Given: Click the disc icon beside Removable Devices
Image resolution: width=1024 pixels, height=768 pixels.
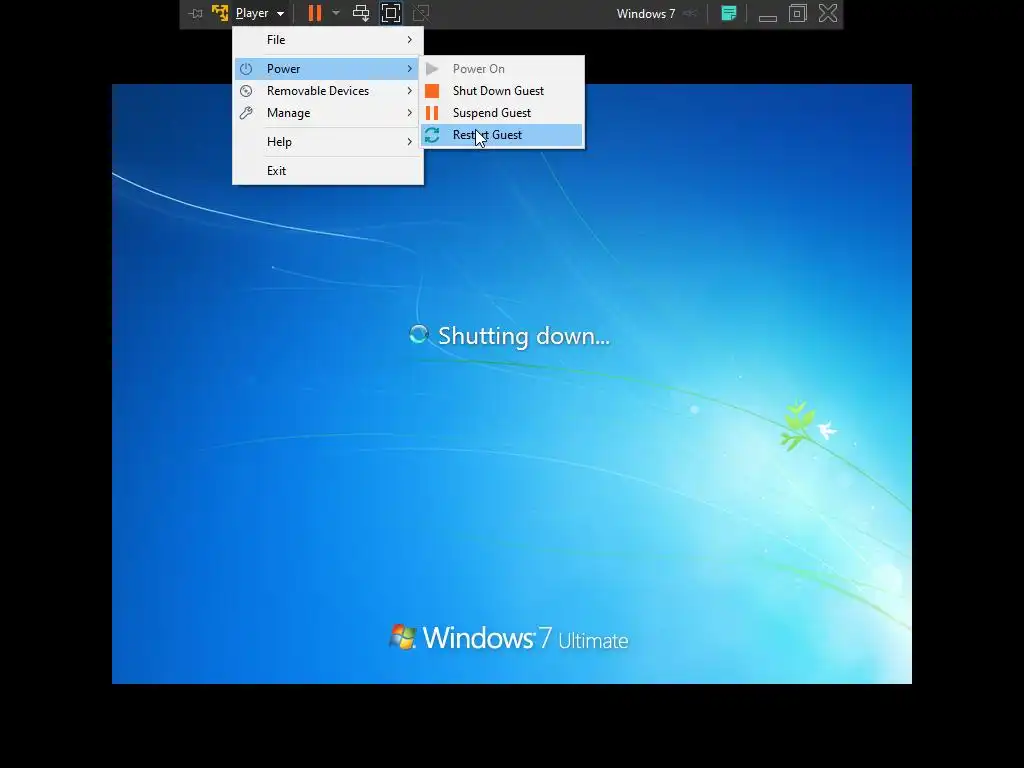Looking at the screenshot, I should point(246,91).
